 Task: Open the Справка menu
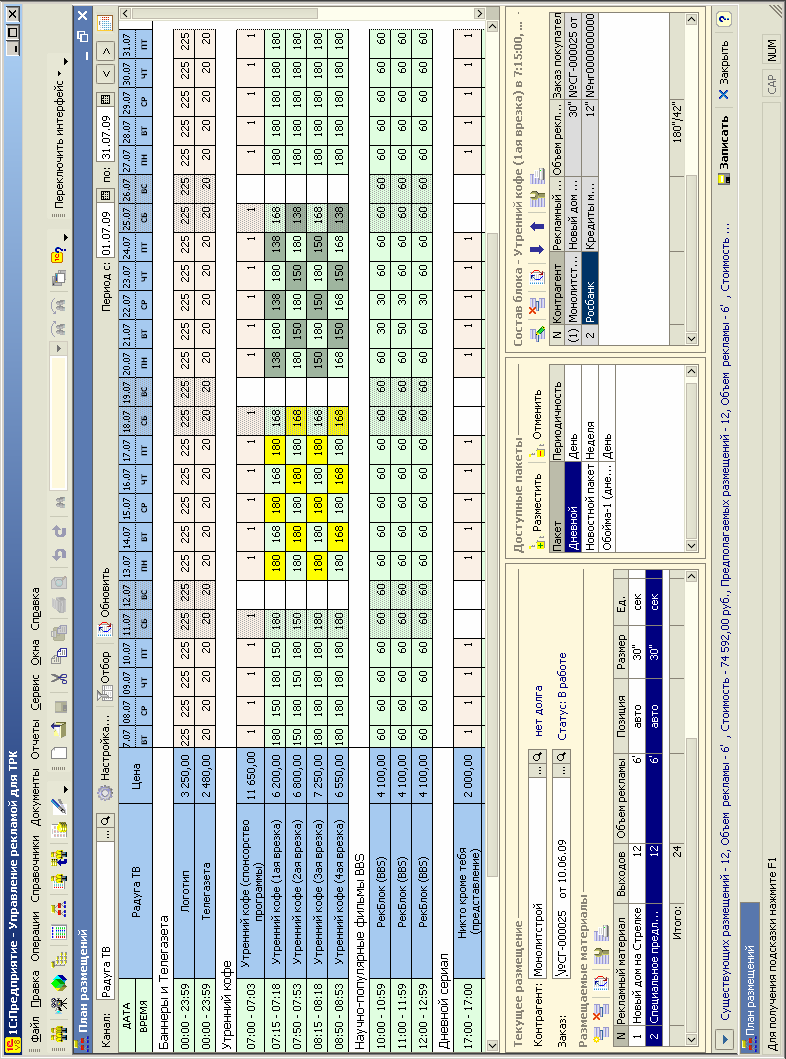pyautogui.click(x=35, y=609)
